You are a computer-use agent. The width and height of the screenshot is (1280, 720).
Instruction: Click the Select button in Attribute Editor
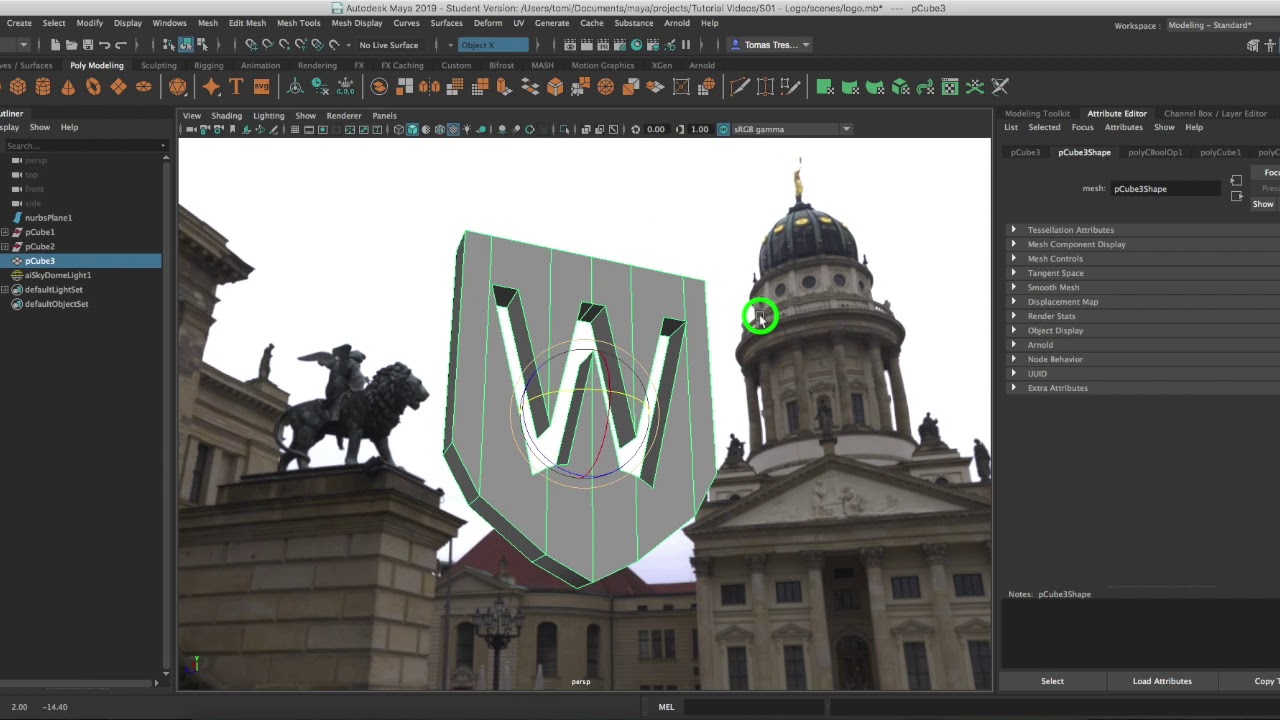pyautogui.click(x=1052, y=681)
